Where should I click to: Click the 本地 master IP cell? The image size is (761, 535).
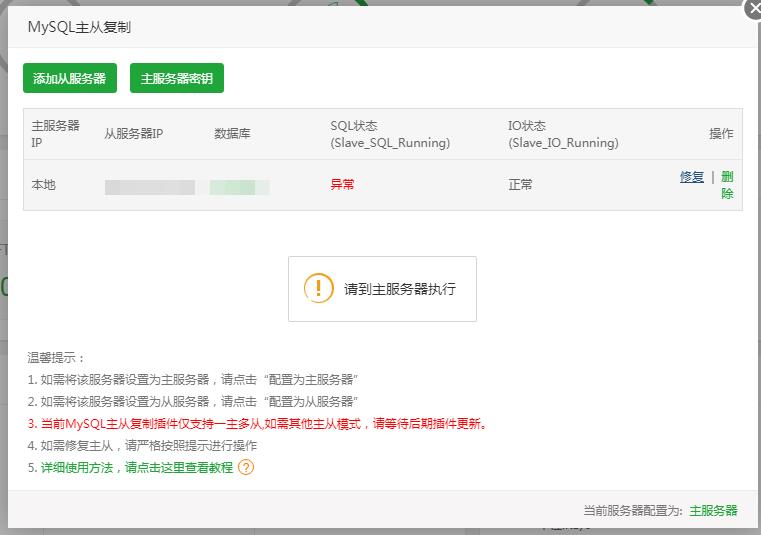click(x=44, y=184)
